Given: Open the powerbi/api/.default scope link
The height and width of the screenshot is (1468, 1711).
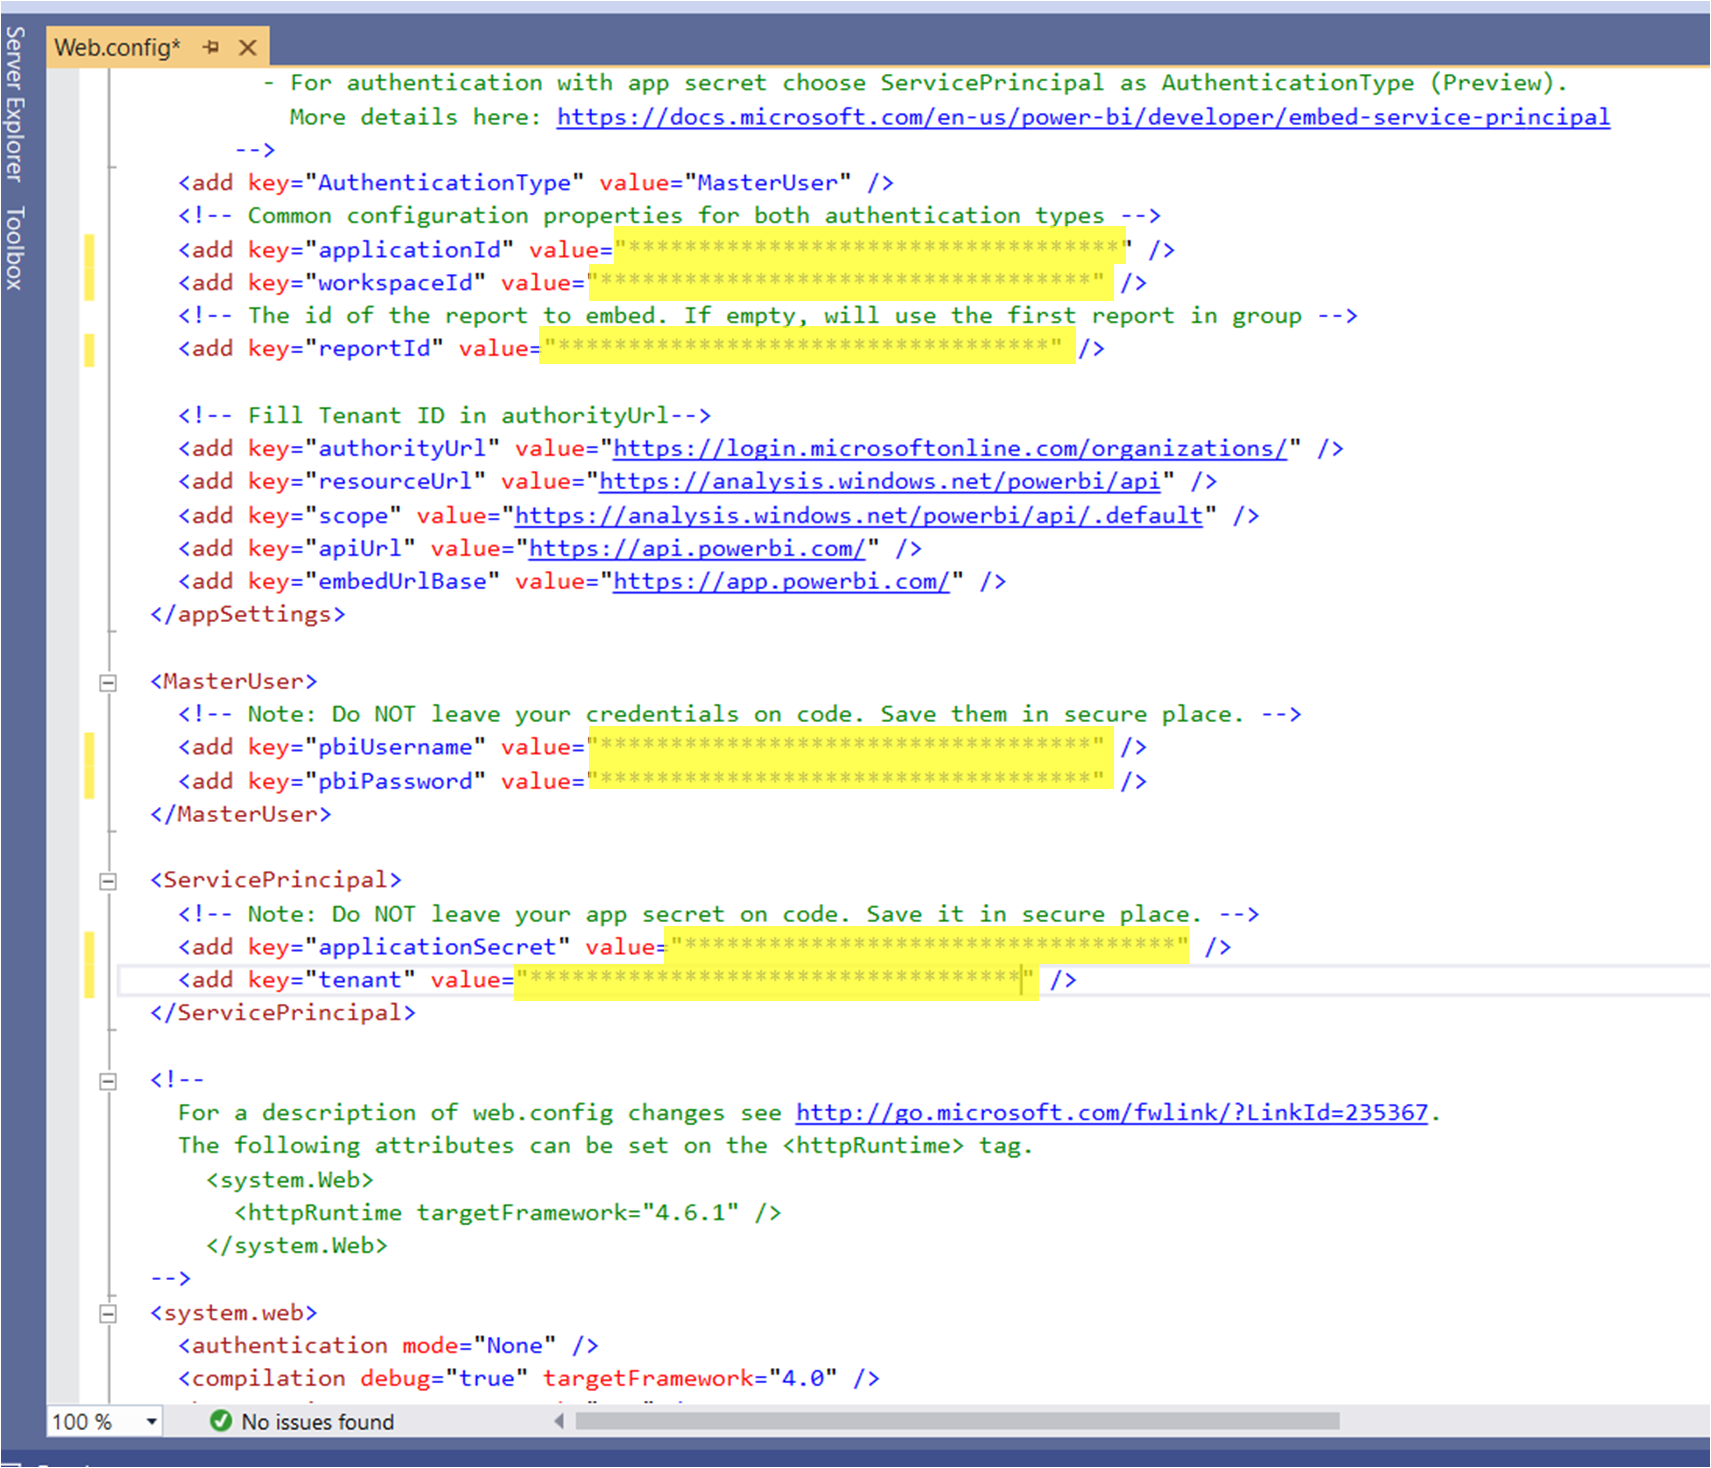Looking at the screenshot, I should [x=859, y=516].
